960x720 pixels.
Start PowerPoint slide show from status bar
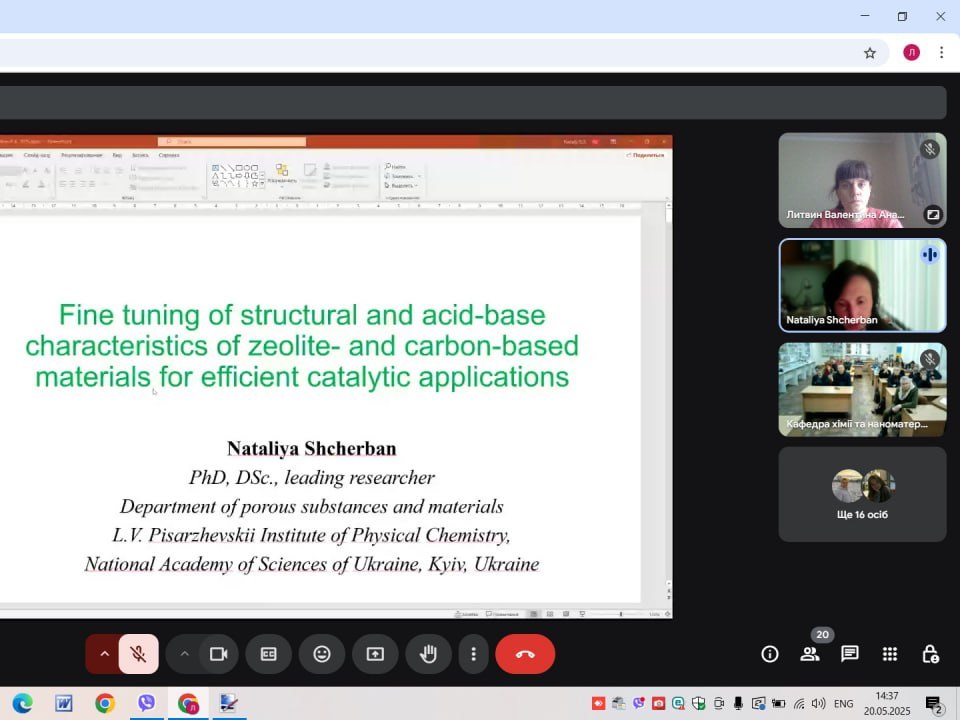coord(582,613)
